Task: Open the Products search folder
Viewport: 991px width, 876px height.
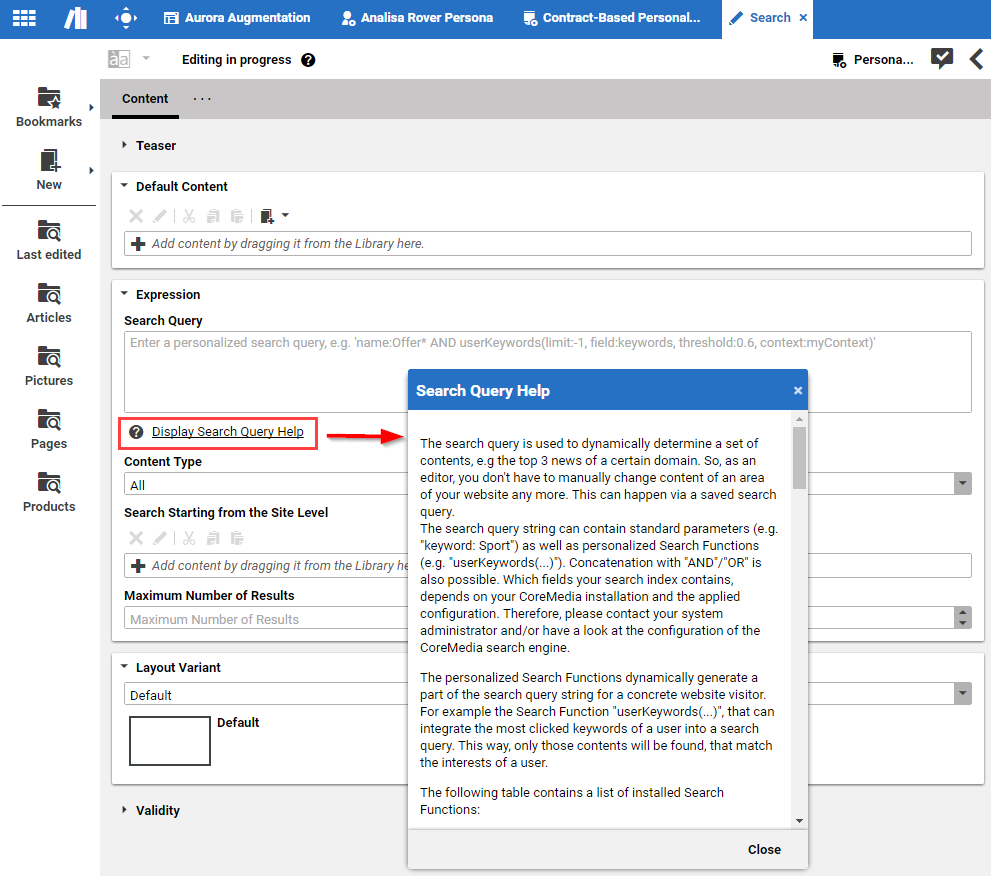Action: pos(49,484)
